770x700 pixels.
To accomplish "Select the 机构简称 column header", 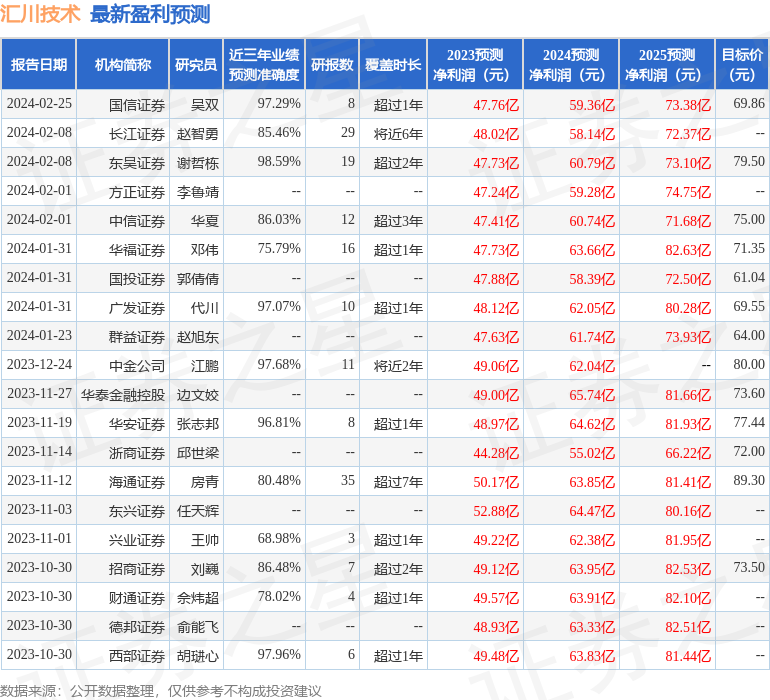I will [x=123, y=64].
